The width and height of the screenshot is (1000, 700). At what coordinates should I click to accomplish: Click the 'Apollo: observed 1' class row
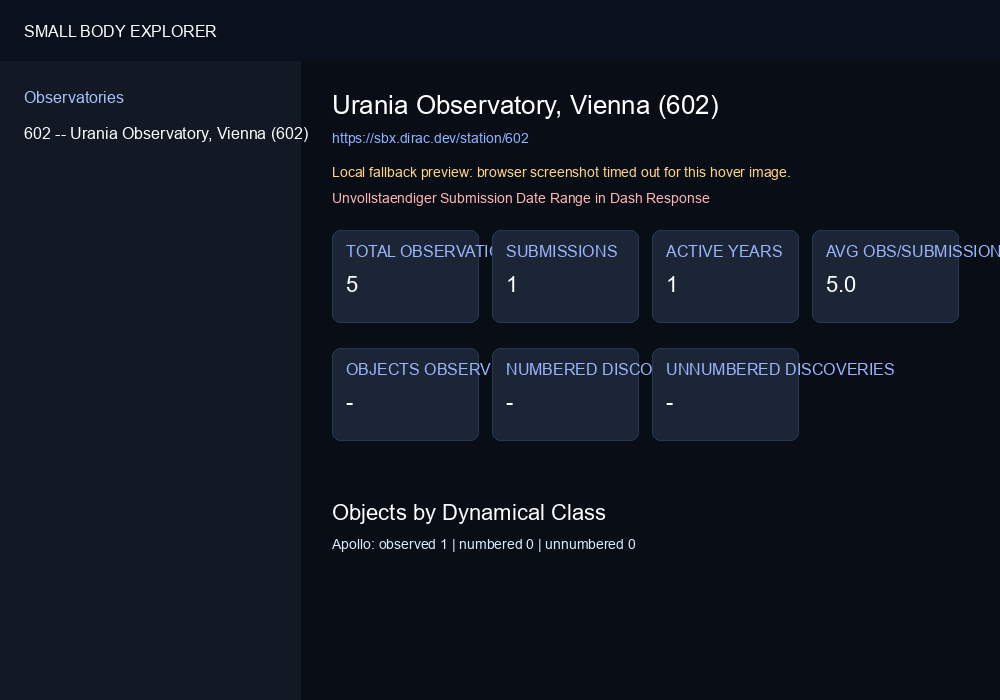483,544
